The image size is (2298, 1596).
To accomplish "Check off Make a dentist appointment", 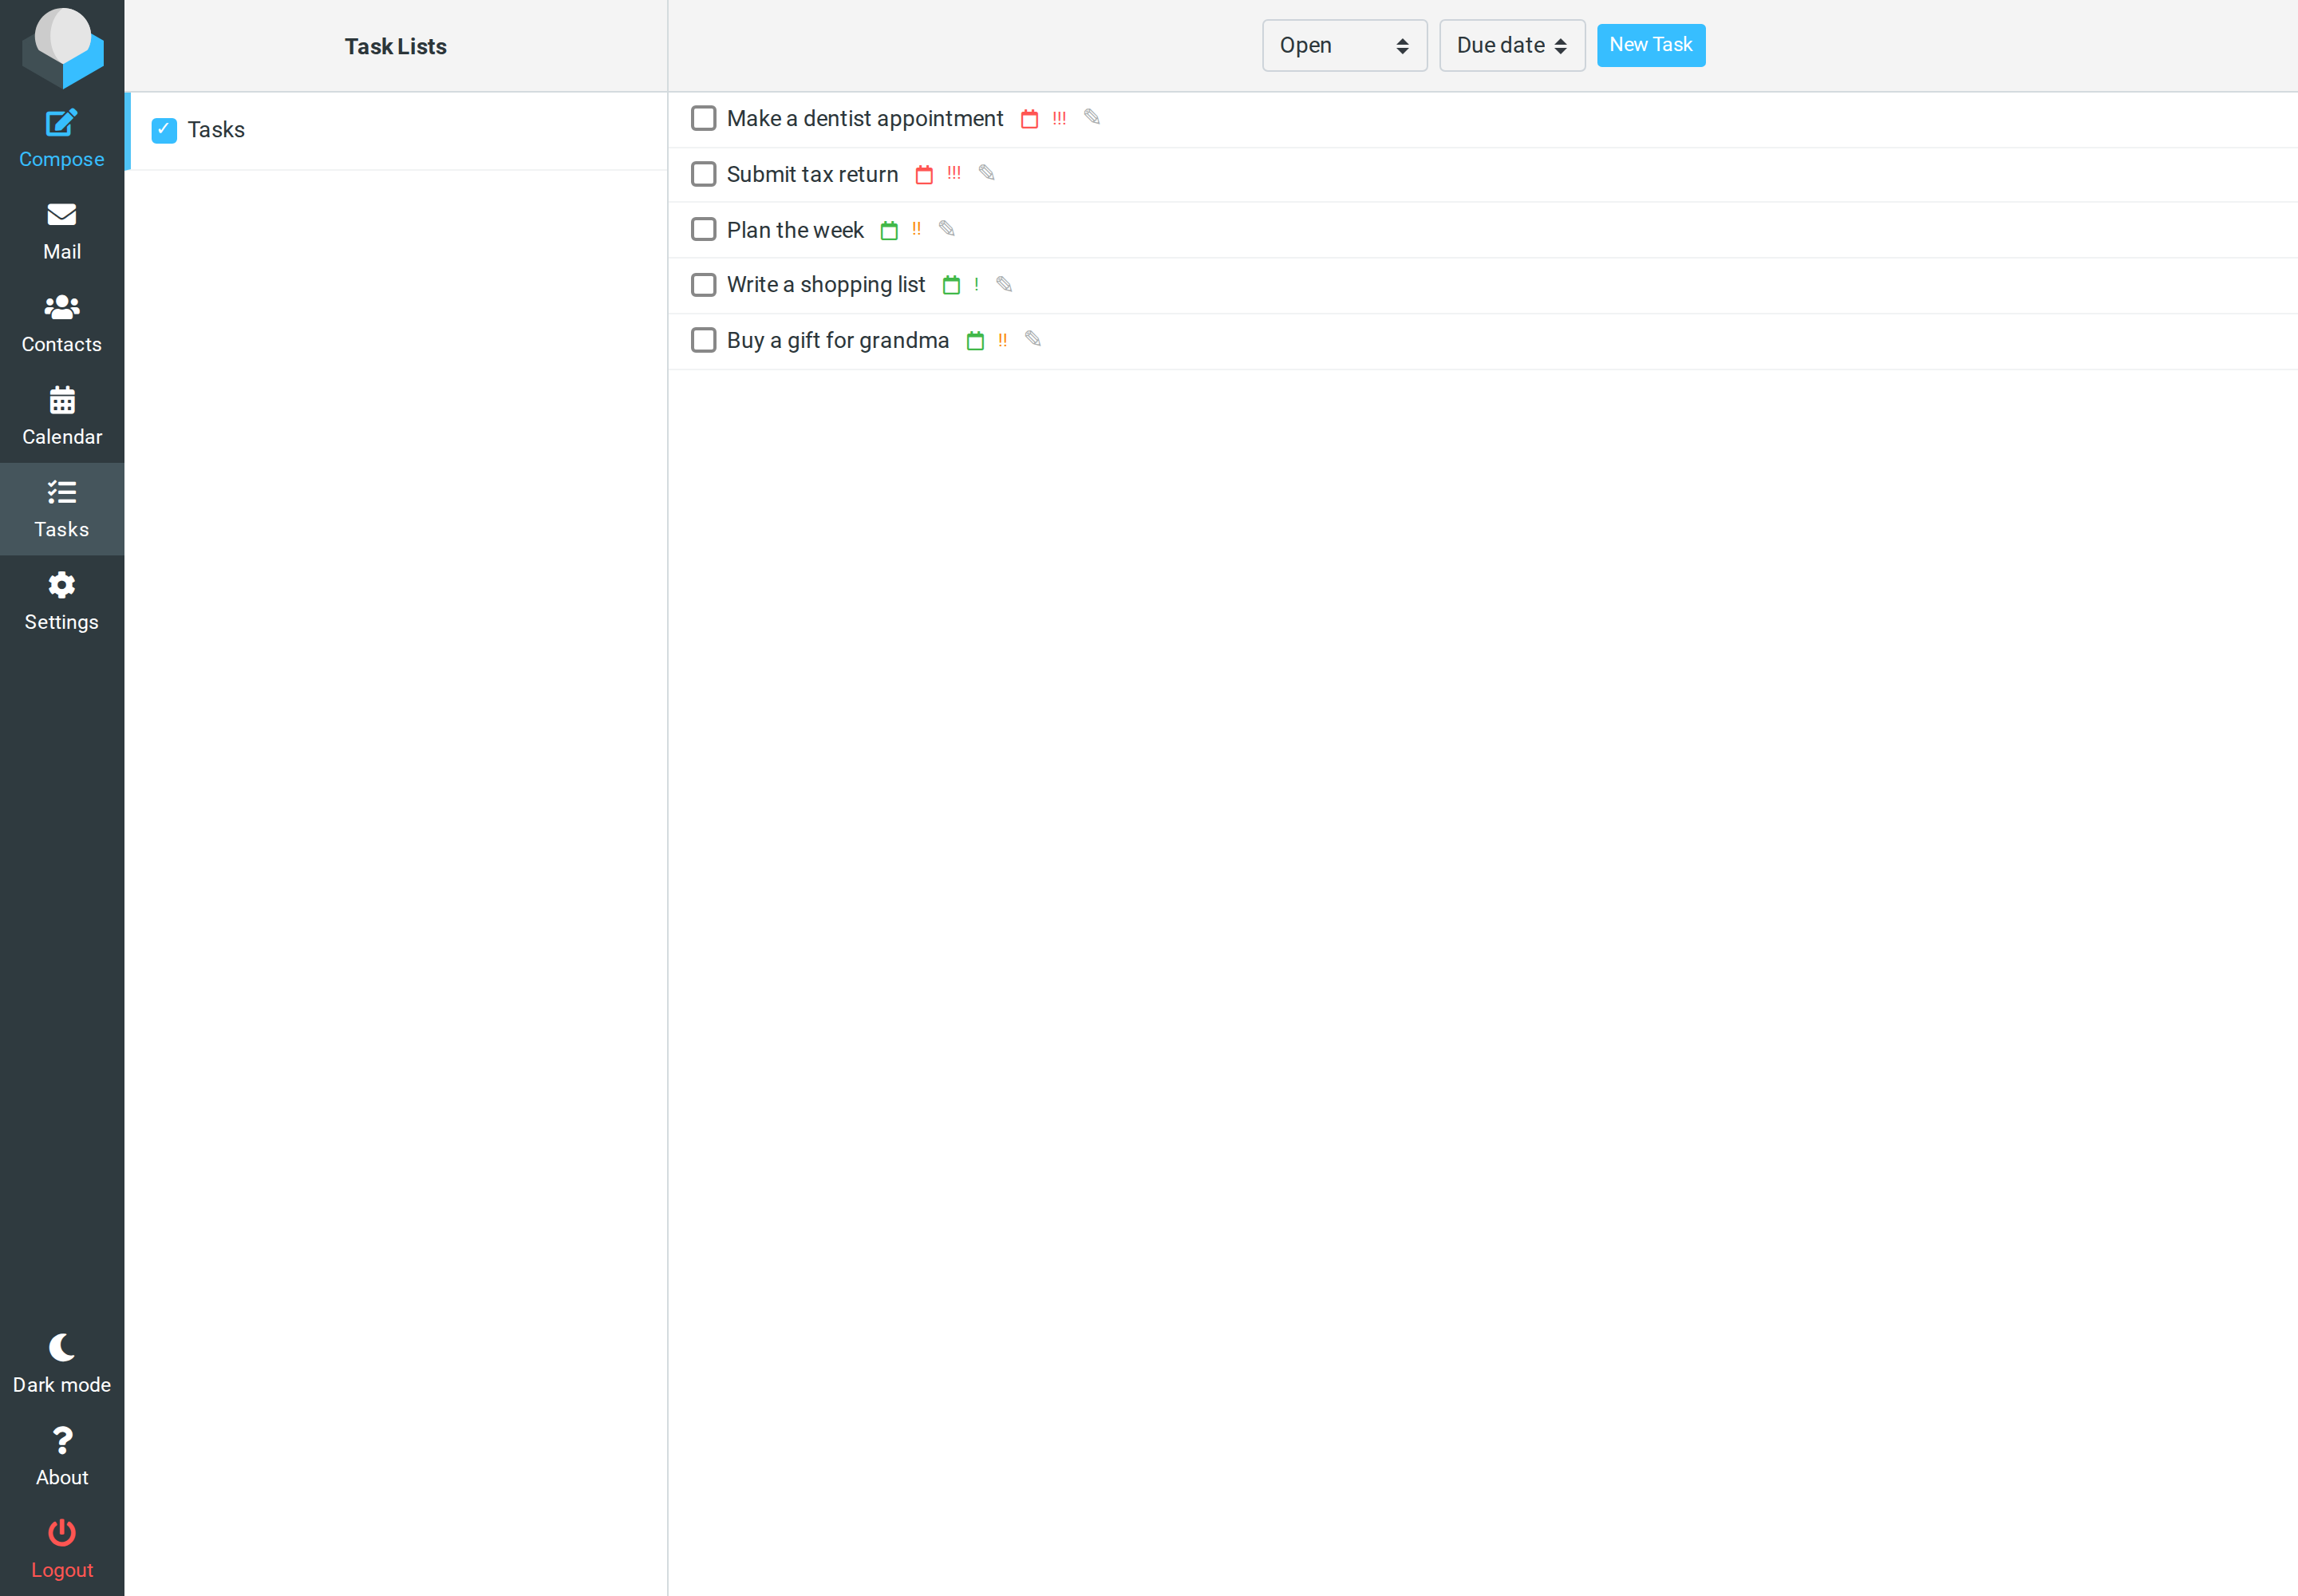I will [704, 119].
